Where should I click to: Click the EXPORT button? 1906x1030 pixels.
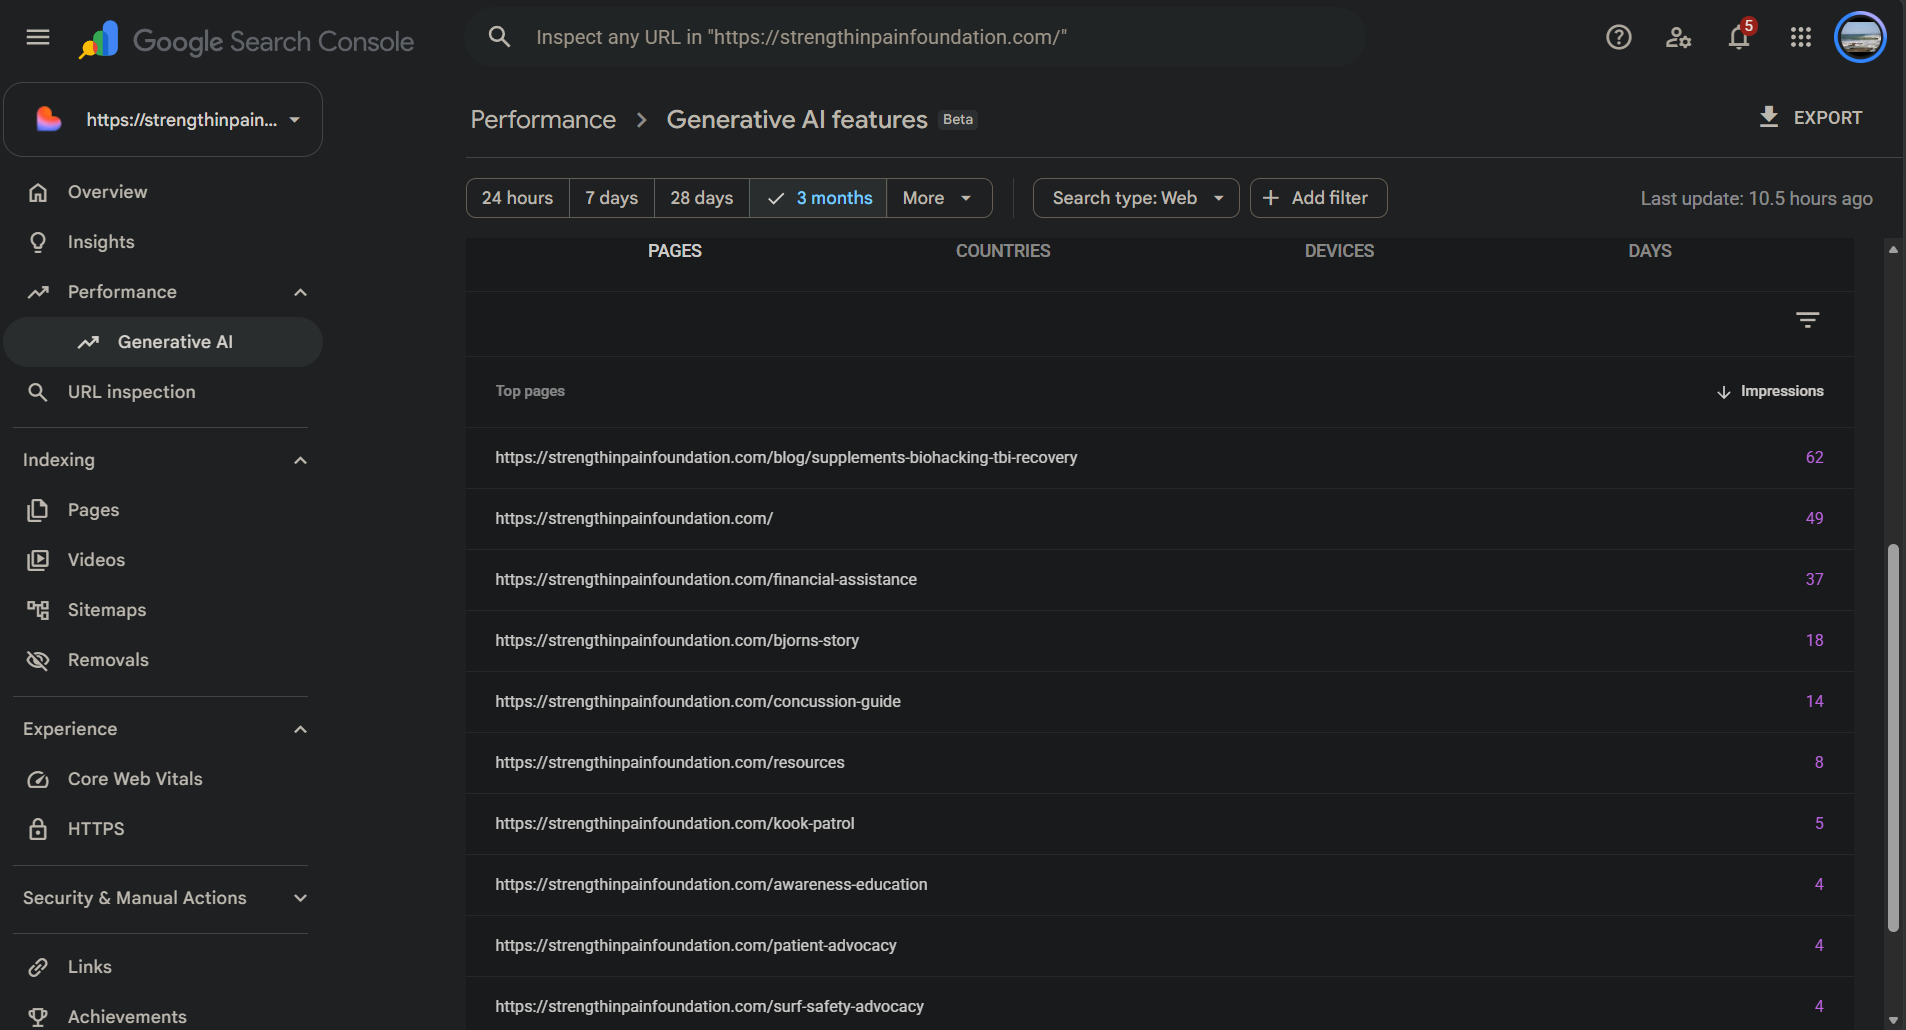pos(1810,118)
